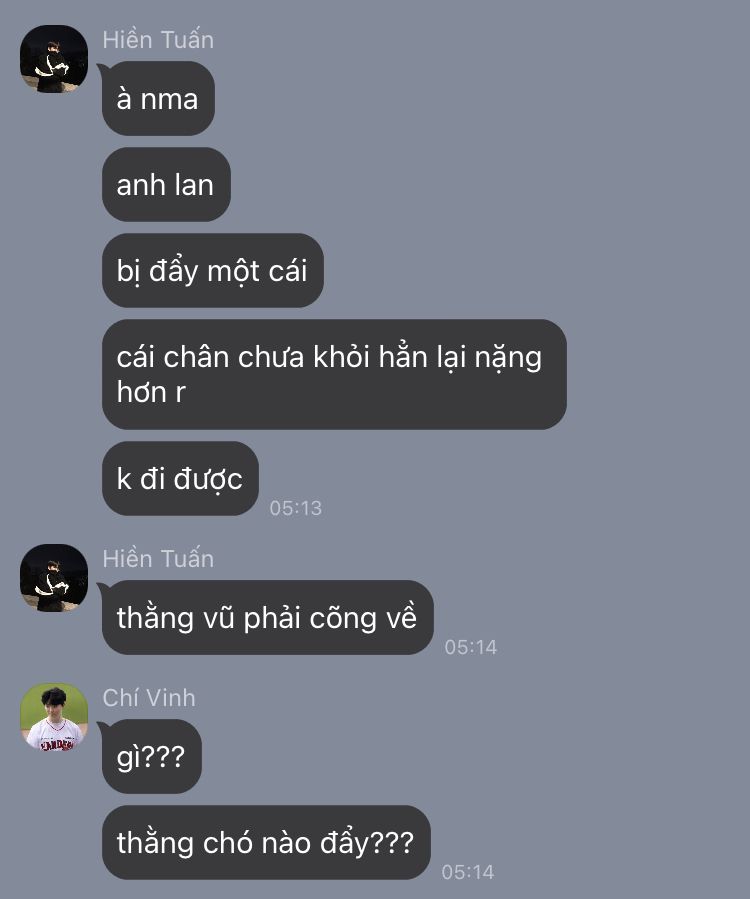Open Chí Vinh's profile picture
Image resolution: width=750 pixels, height=899 pixels.
coord(54,717)
